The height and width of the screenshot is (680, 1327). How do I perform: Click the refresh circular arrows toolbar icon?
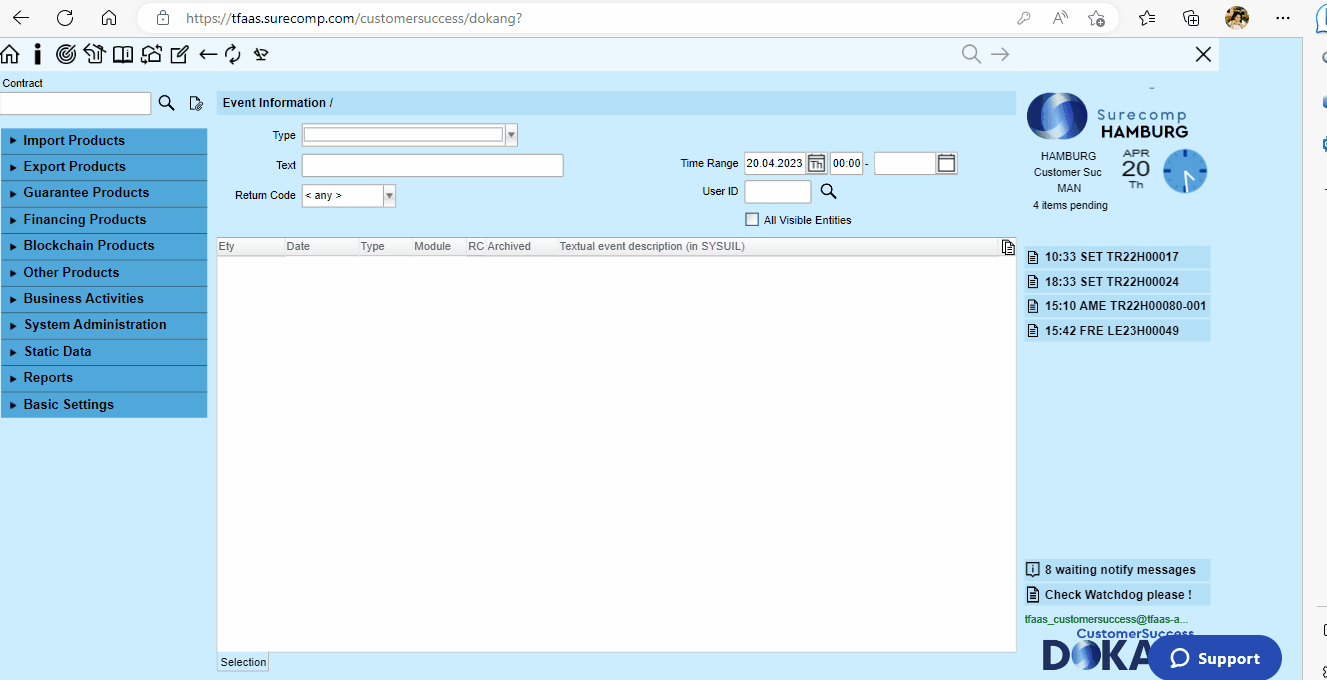click(233, 54)
